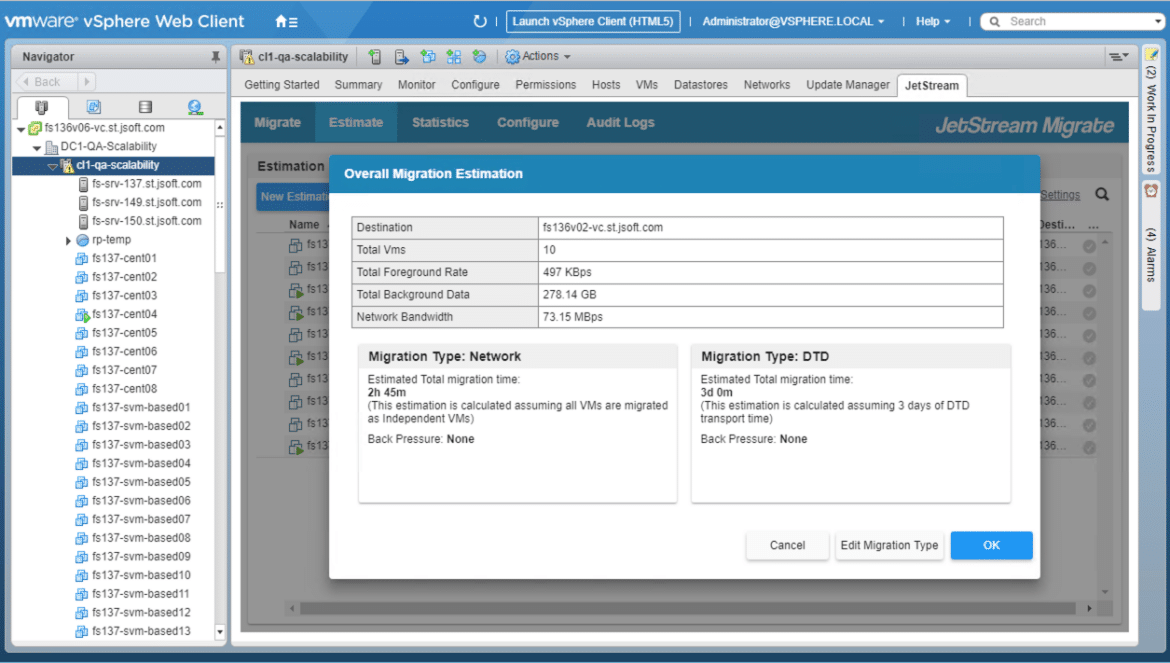Select fs137-cent01 in the navigator tree

[x=124, y=259]
